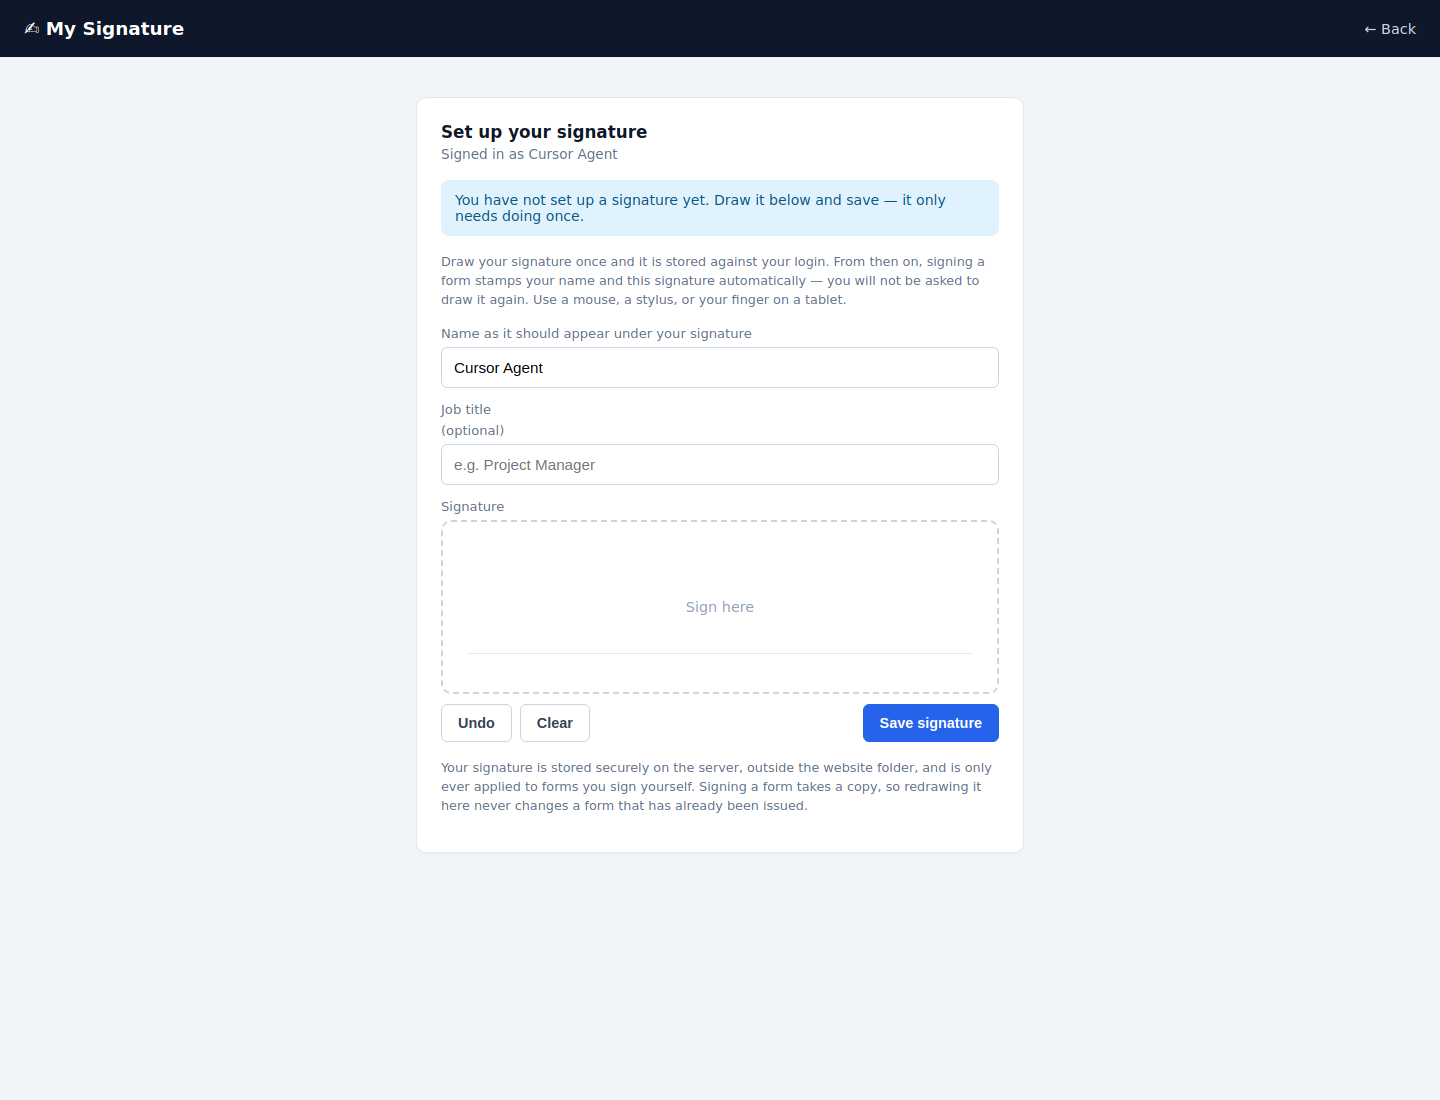Click the Set up your signature heading
Viewport: 1440px width, 1100px height.
pos(544,132)
